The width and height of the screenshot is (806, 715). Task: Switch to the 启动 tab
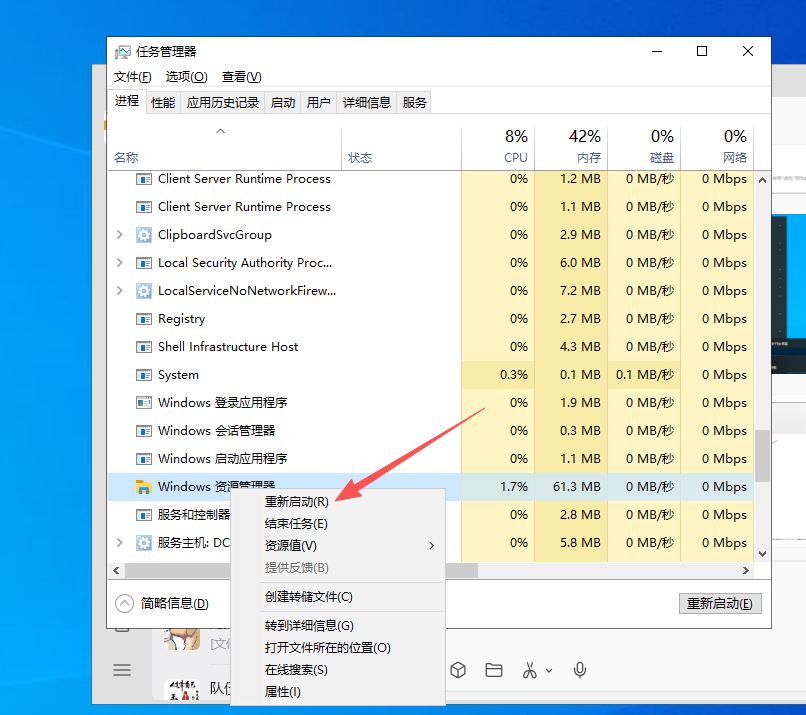tap(283, 103)
